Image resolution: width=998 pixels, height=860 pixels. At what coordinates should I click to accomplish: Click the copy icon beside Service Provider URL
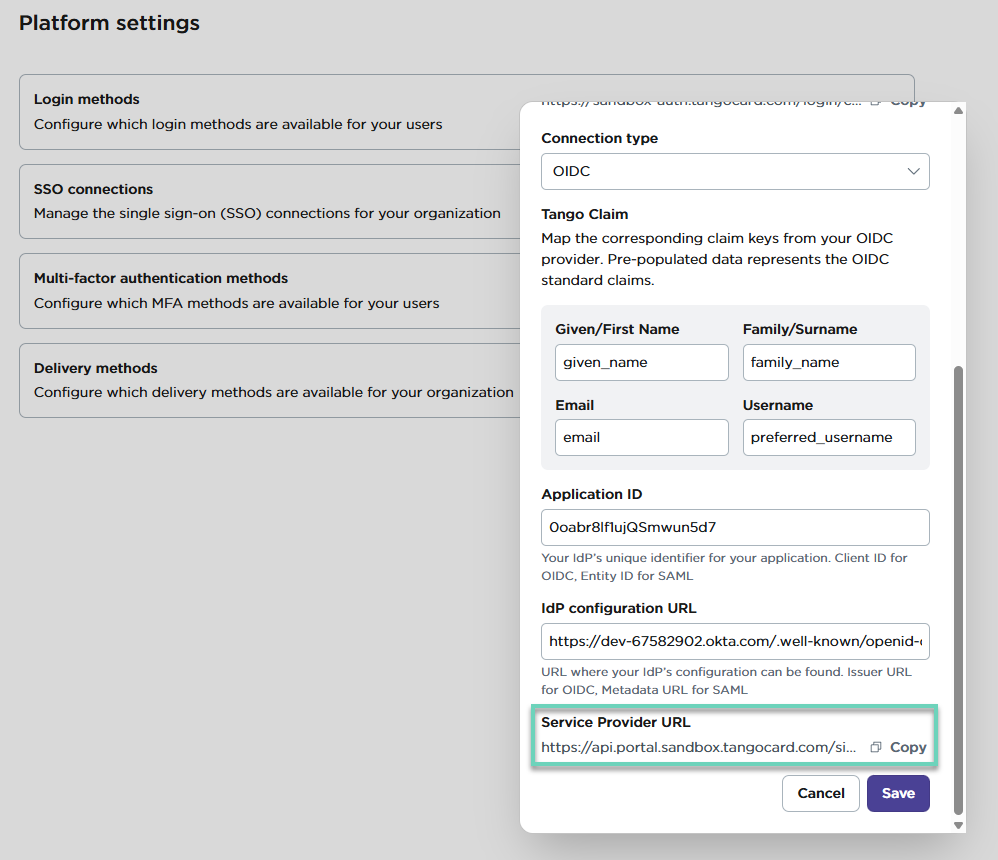pos(876,747)
